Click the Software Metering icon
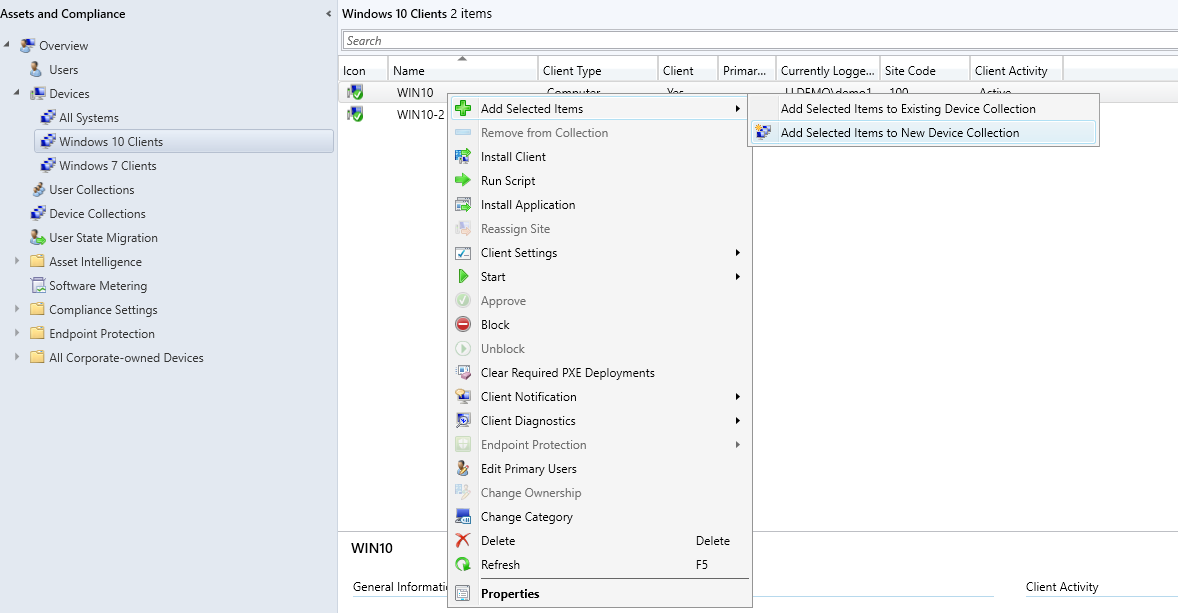The height and width of the screenshot is (613, 1178). (38, 285)
